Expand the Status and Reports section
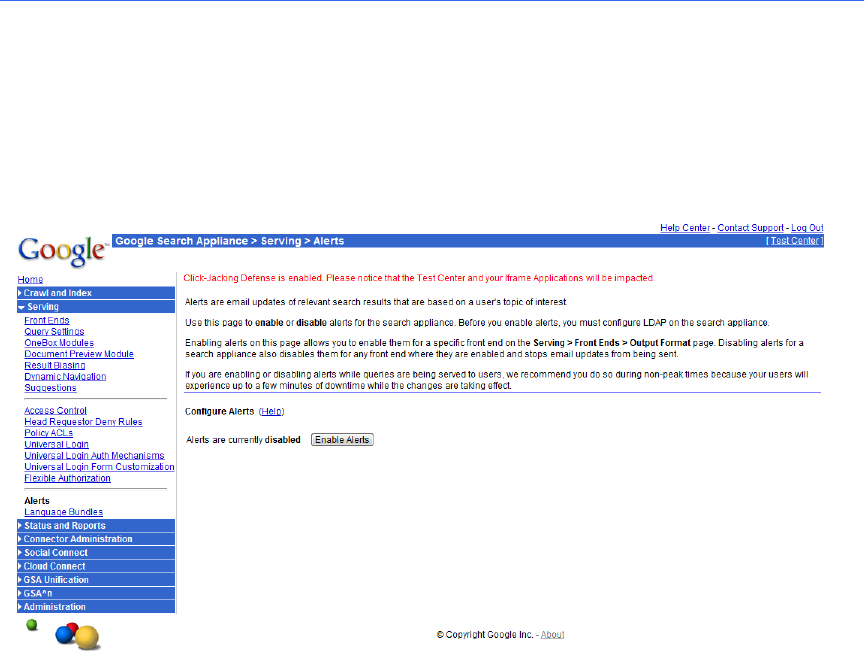This screenshot has width=865, height=654. (x=96, y=526)
